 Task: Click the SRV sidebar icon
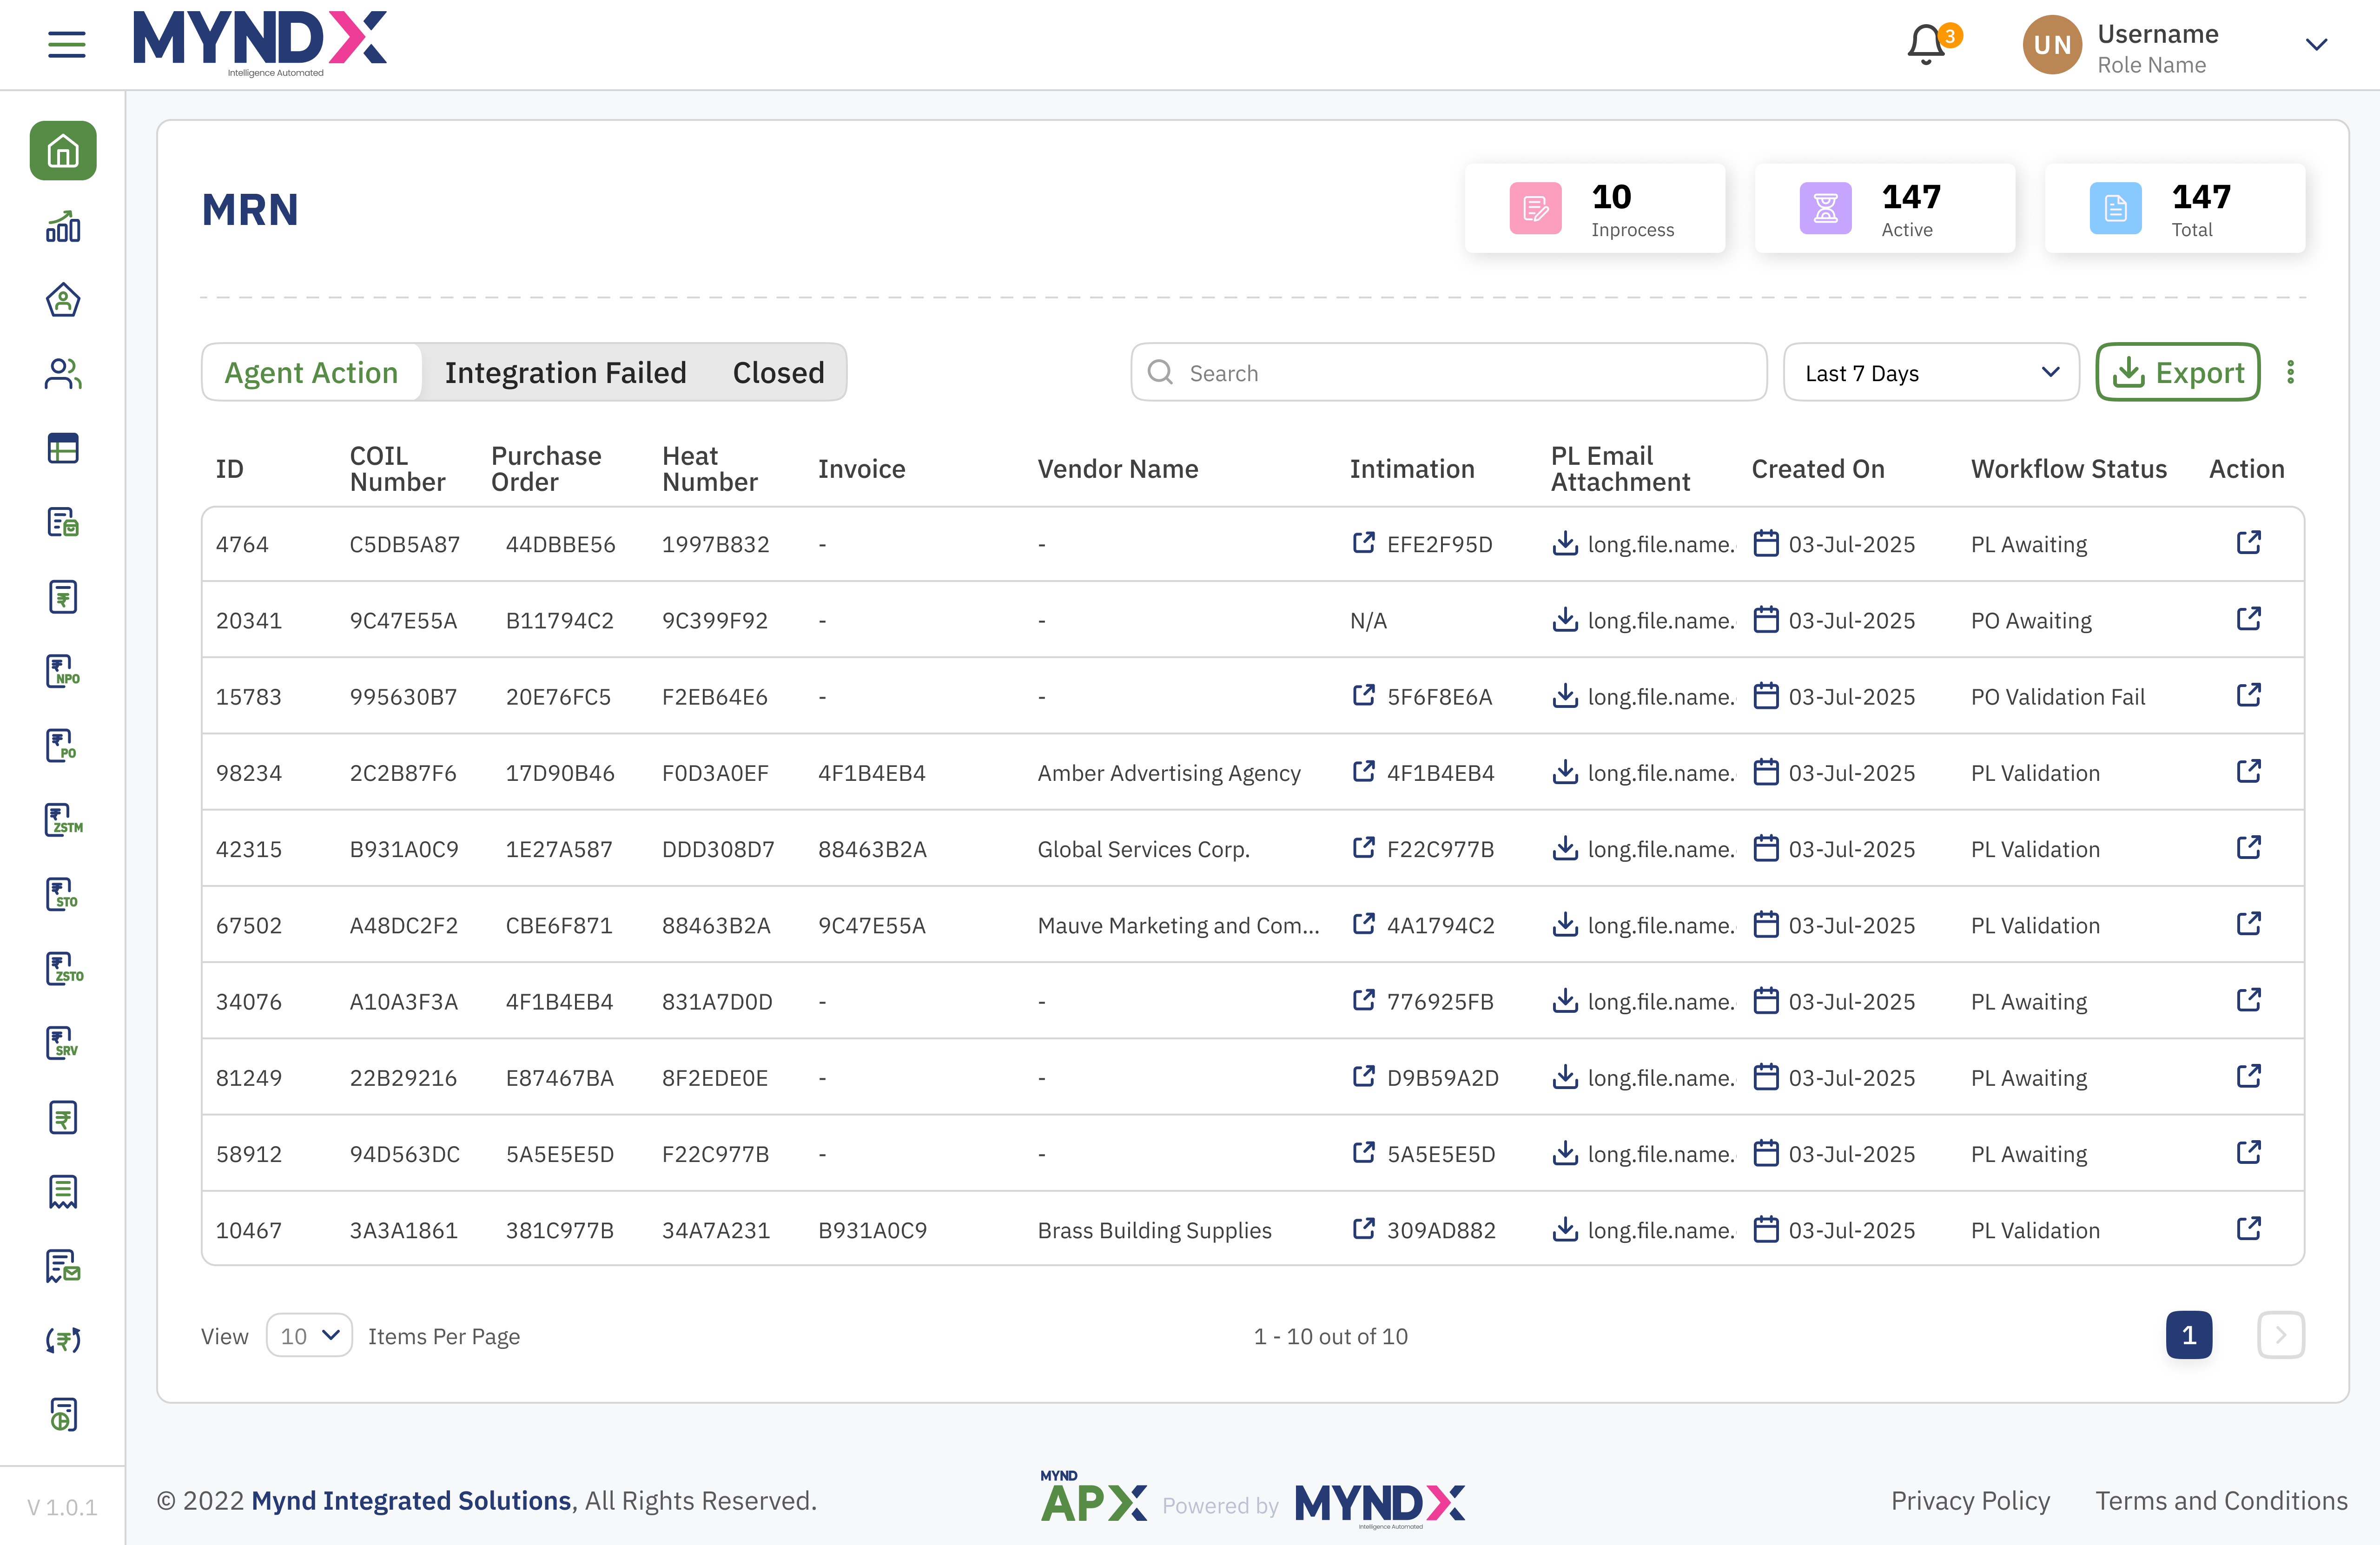(x=63, y=1043)
